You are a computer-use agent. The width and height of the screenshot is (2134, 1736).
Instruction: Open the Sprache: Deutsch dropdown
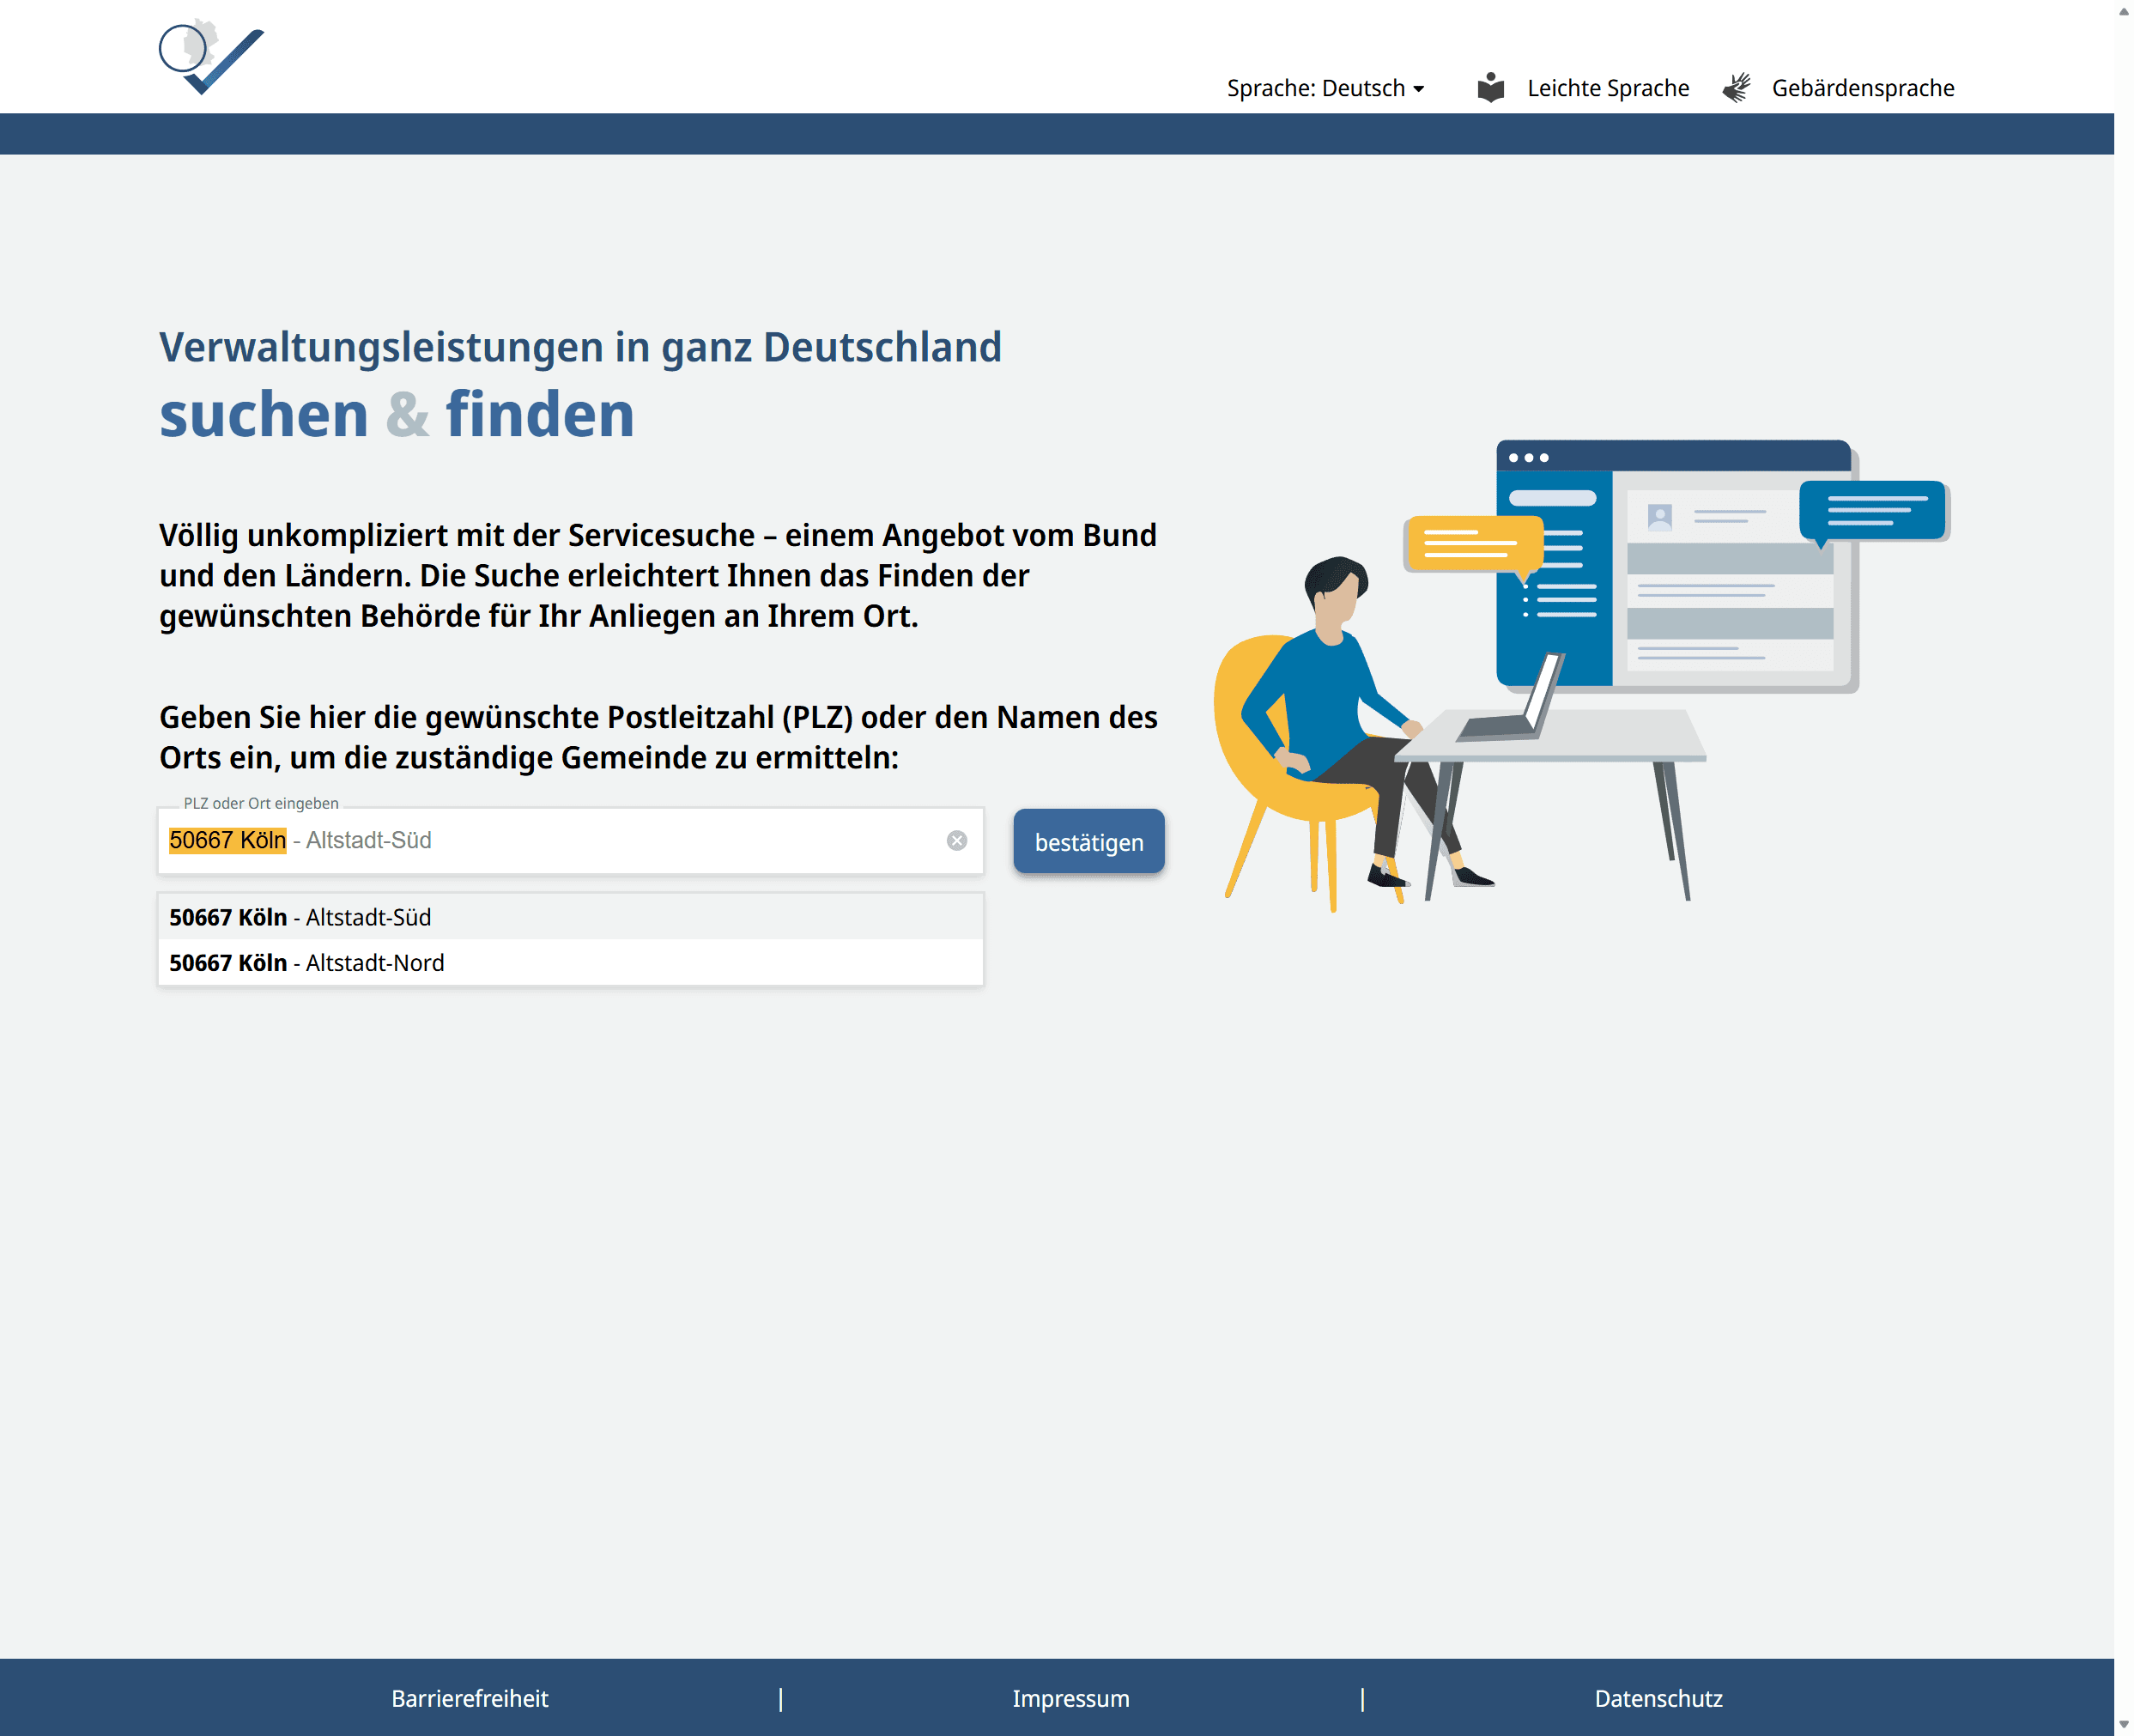tap(1315, 88)
